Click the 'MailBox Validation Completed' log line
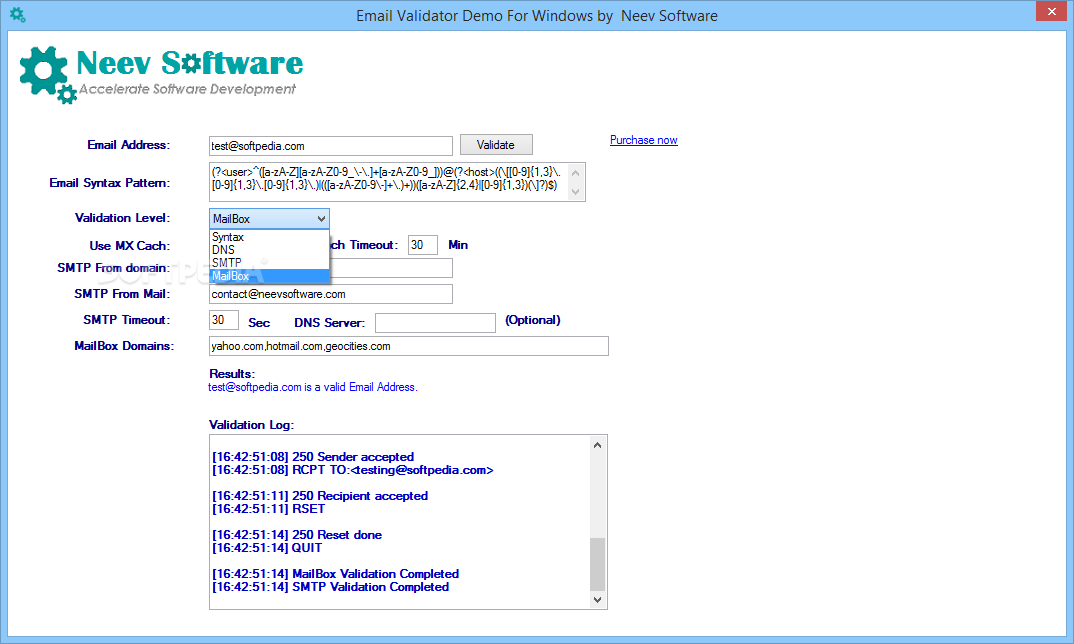 click(336, 574)
